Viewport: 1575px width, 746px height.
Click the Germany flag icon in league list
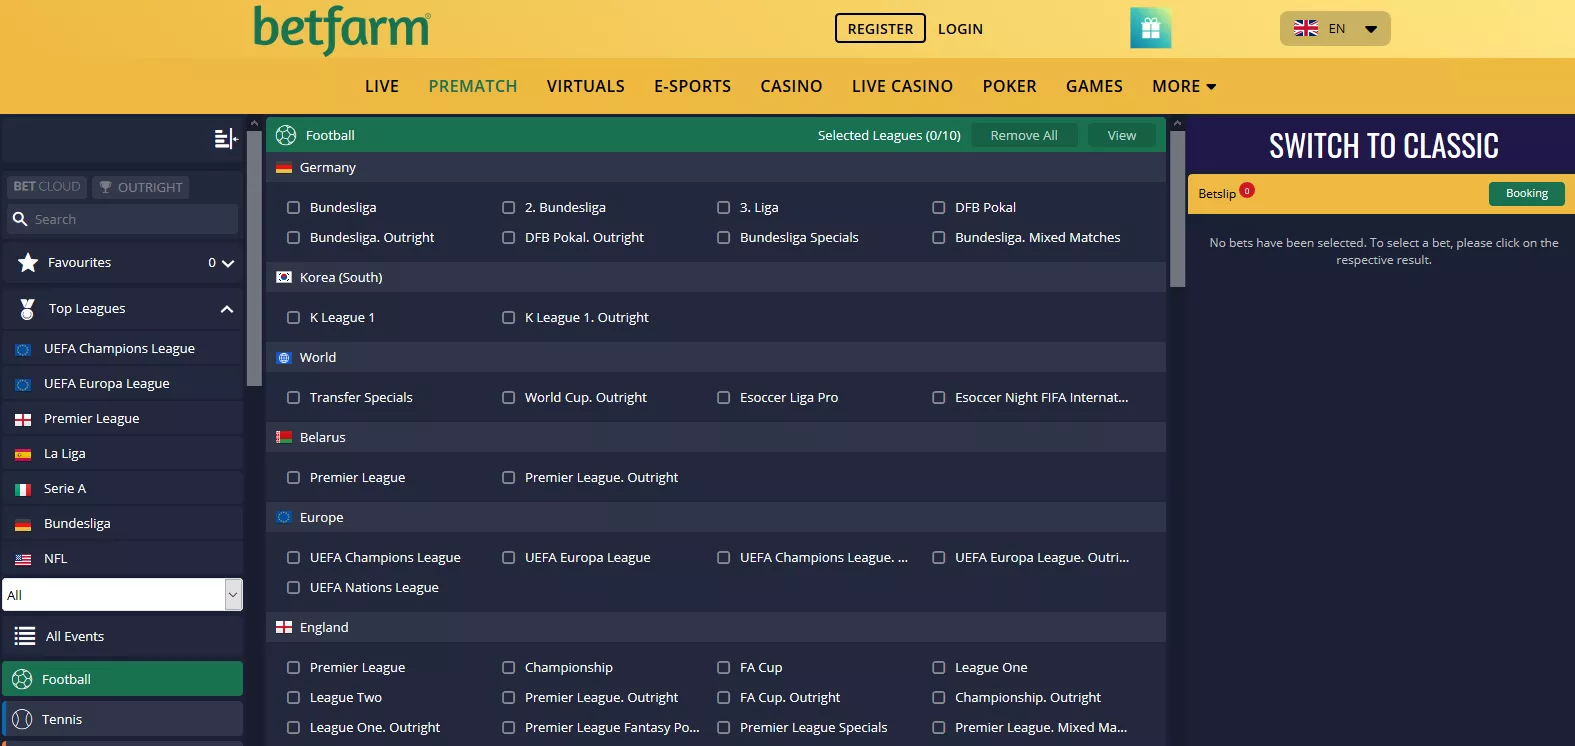point(284,168)
